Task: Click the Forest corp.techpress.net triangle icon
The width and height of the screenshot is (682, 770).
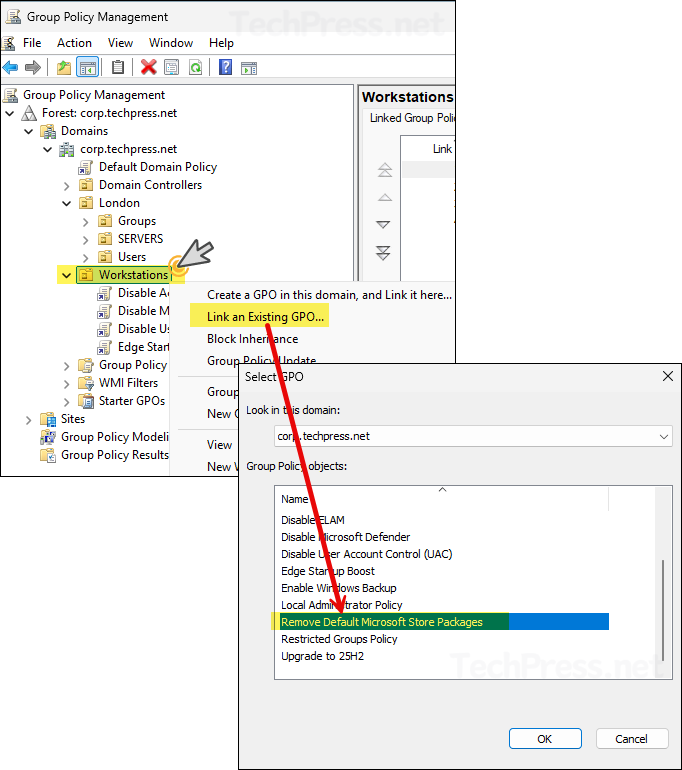Action: (29, 113)
